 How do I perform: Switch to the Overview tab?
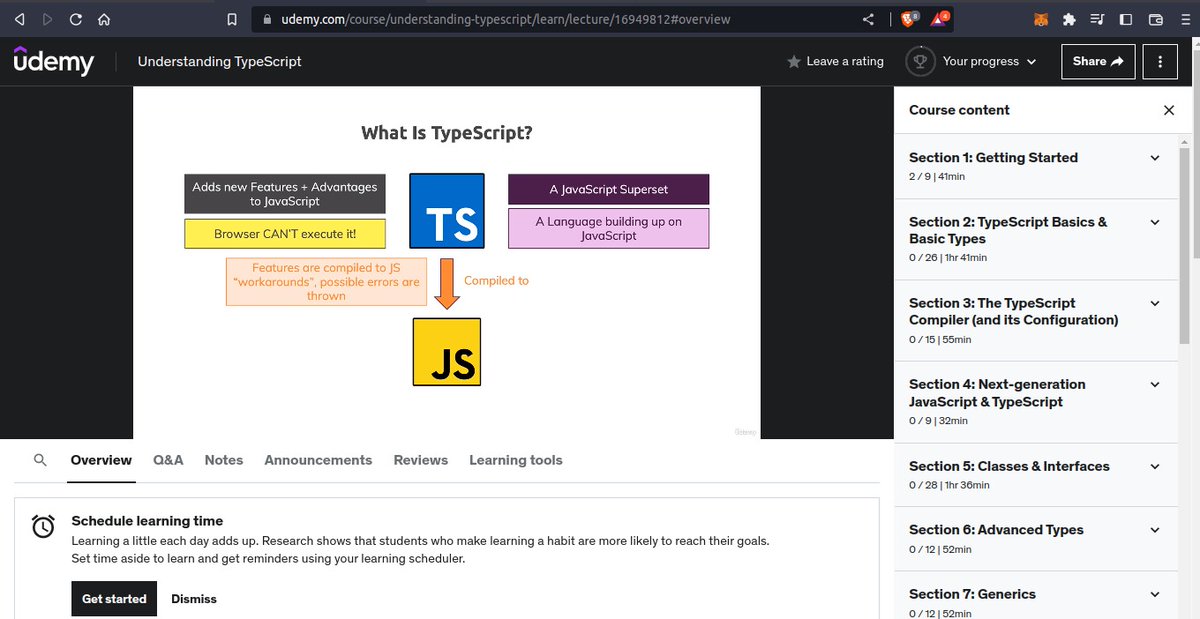point(101,460)
